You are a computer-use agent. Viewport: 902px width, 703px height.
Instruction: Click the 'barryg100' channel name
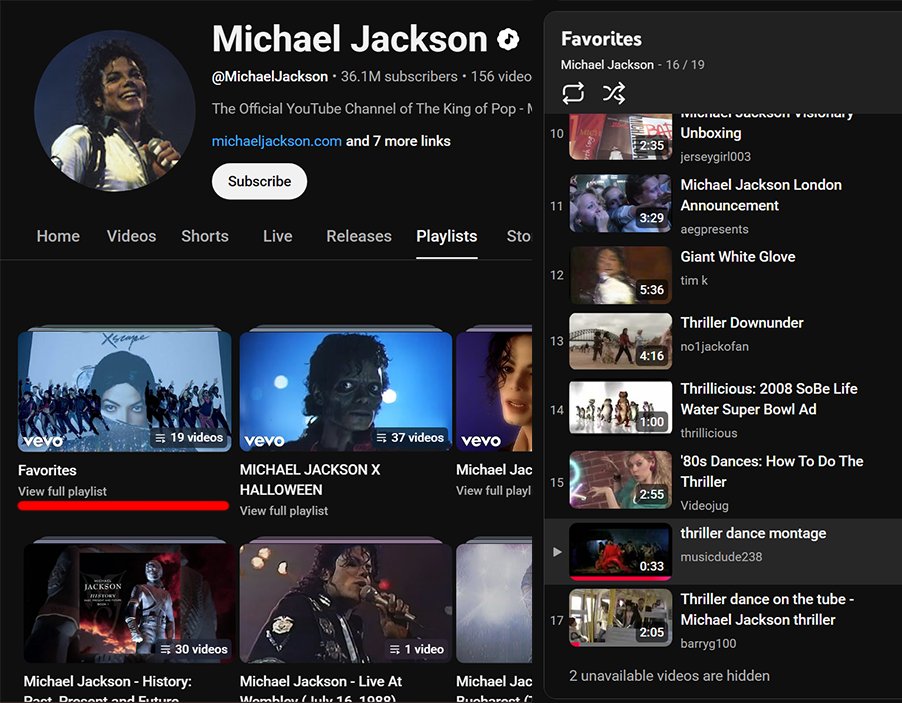708,644
